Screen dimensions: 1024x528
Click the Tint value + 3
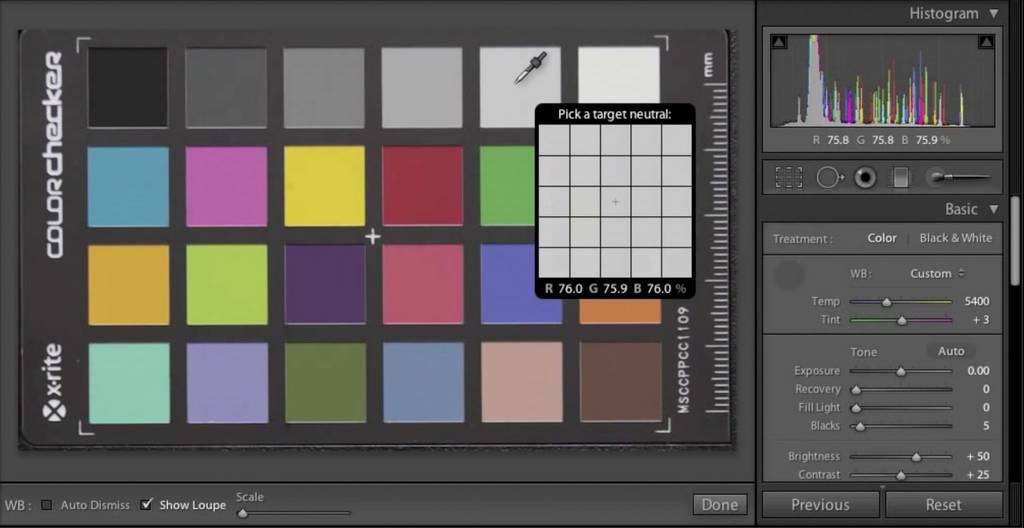[980, 320]
